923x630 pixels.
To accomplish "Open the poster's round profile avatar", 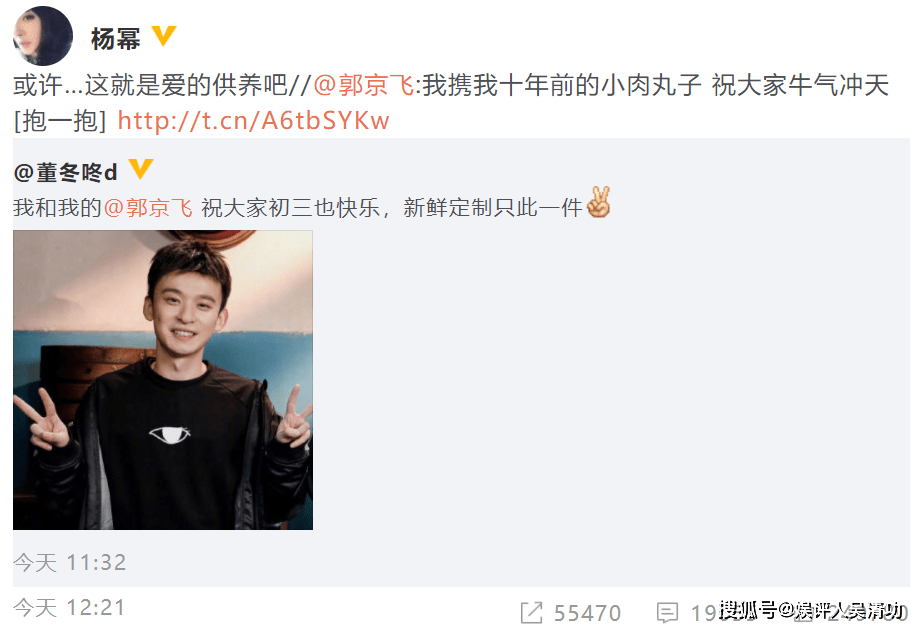I will pyautogui.click(x=43, y=36).
